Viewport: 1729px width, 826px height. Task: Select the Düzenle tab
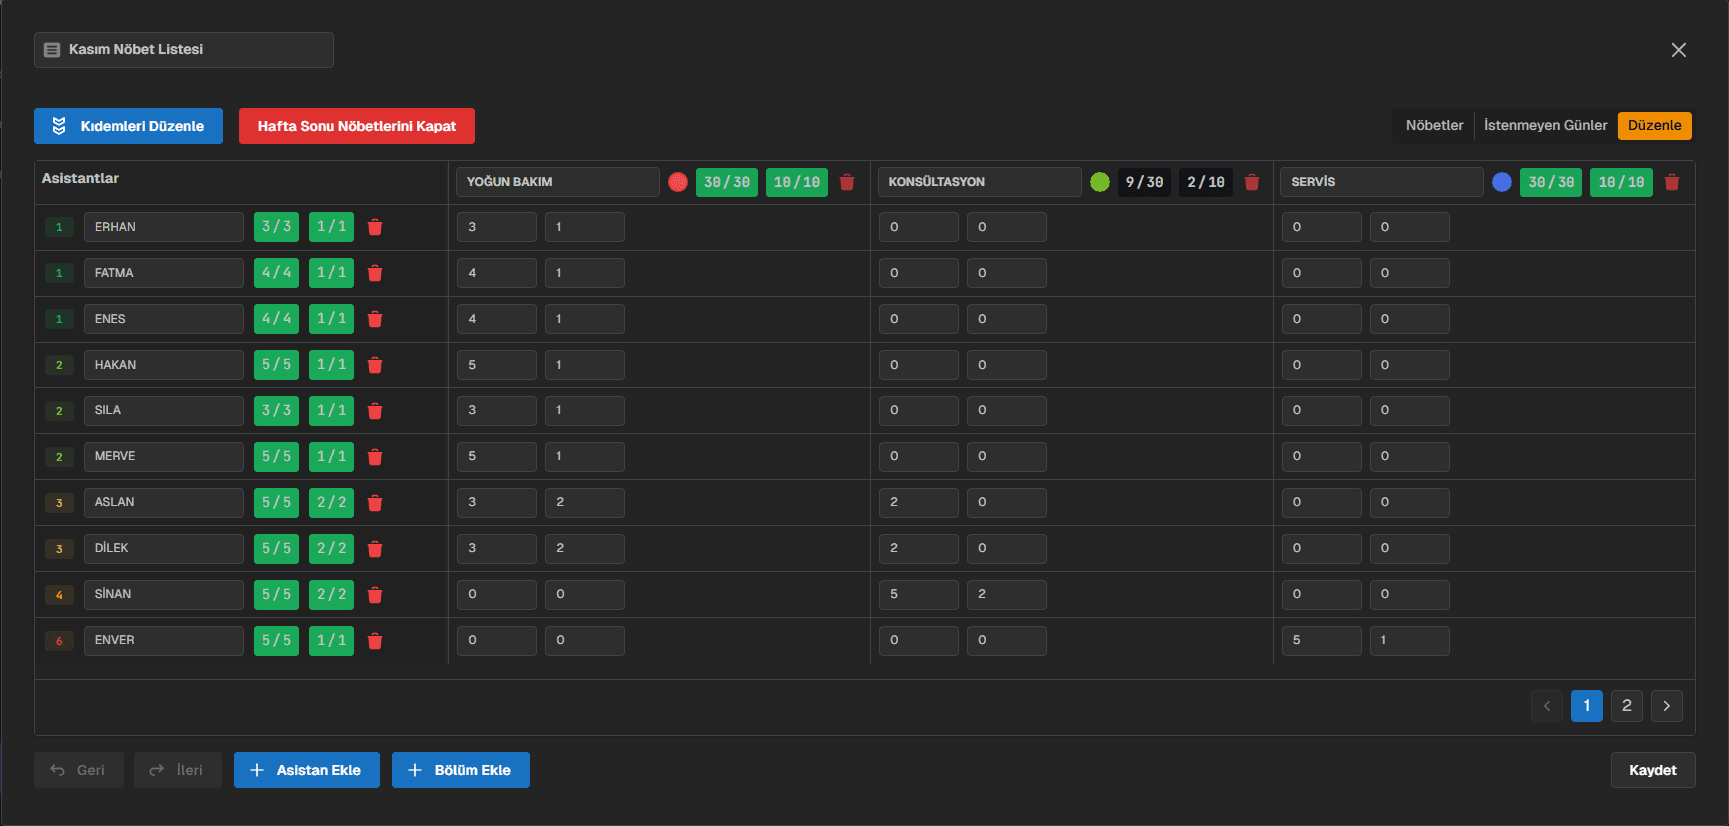[1654, 126]
